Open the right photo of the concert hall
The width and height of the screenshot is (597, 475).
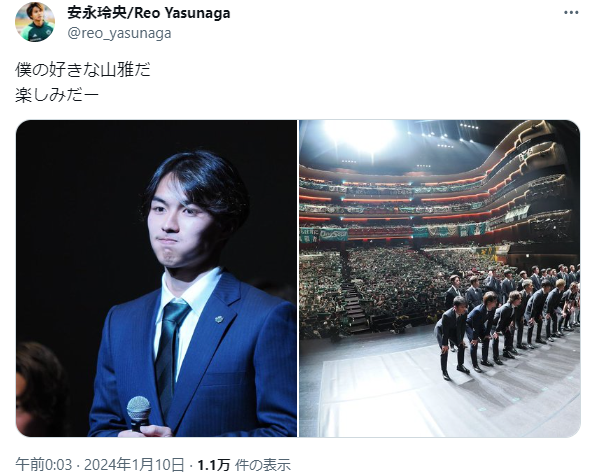coord(439,278)
